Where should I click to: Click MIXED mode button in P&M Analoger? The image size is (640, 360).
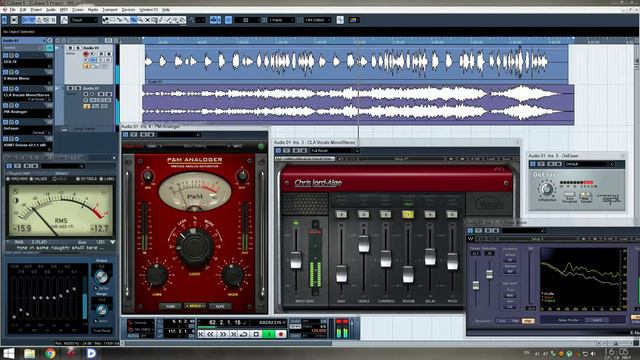(195, 306)
